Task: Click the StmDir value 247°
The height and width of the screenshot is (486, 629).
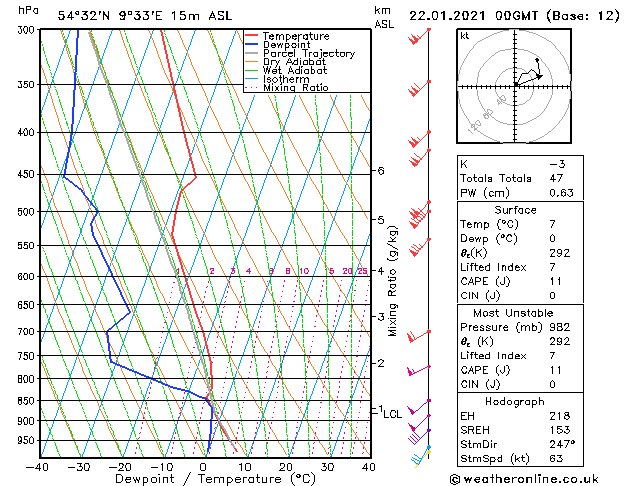Action: click(562, 444)
